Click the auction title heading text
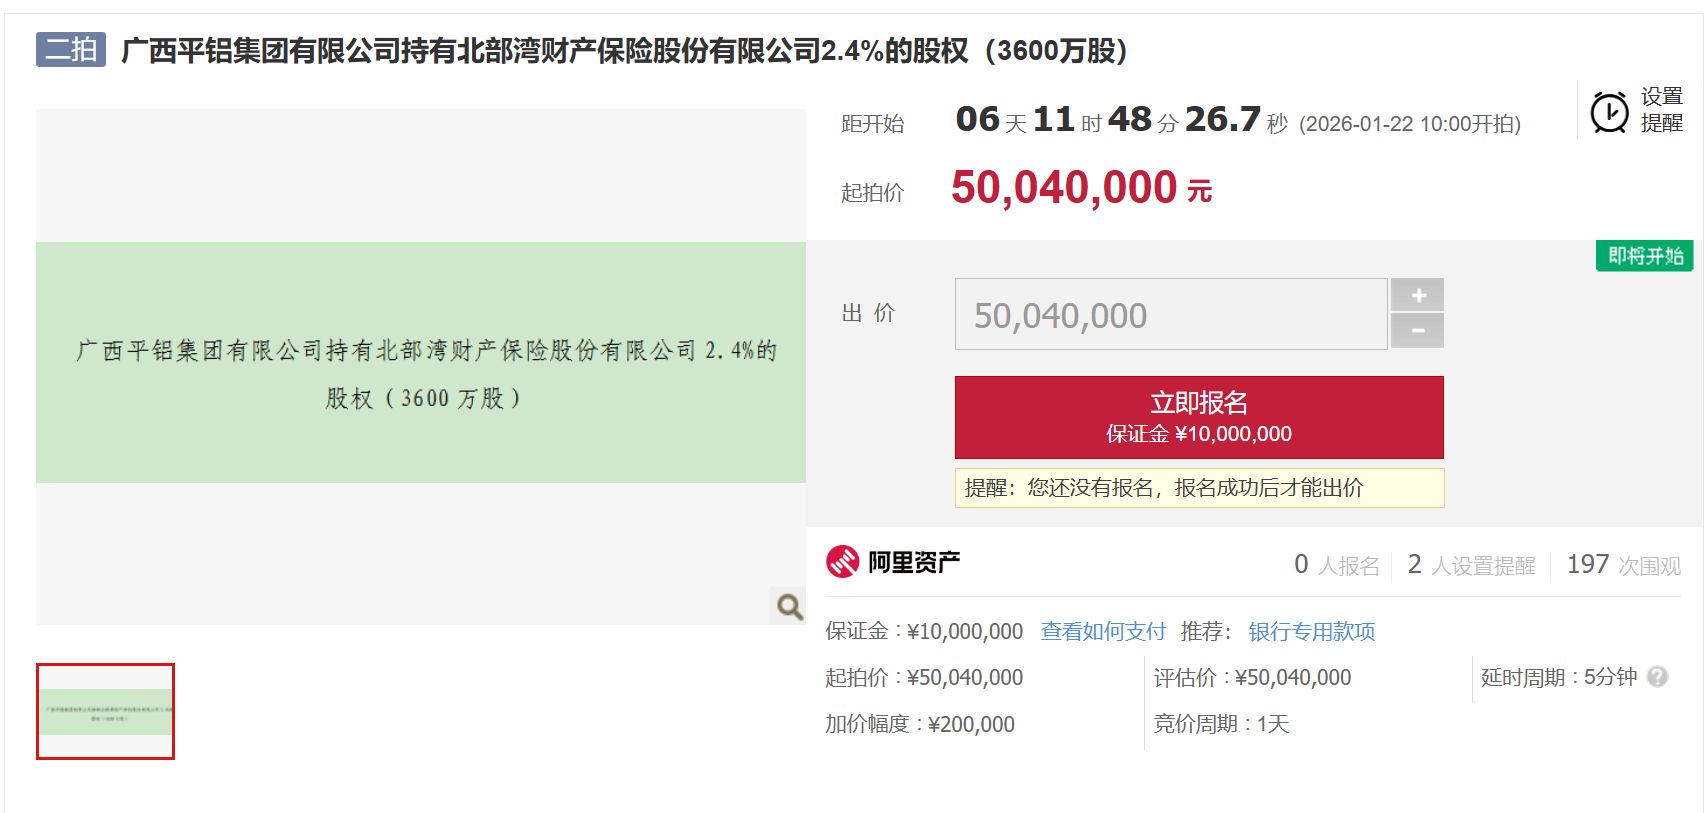This screenshot has height=813, width=1704. [624, 50]
